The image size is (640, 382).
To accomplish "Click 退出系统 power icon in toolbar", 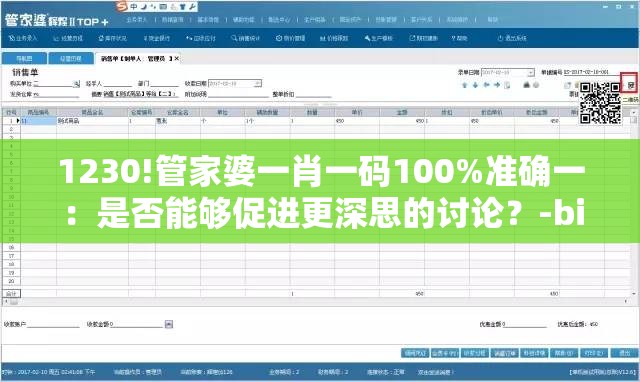I will [512, 38].
